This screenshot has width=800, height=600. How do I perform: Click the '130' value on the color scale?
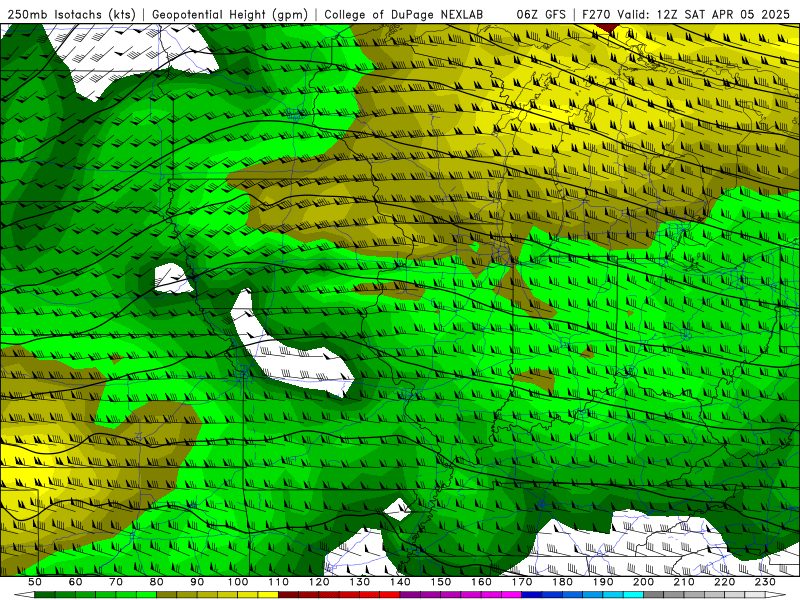click(x=359, y=582)
